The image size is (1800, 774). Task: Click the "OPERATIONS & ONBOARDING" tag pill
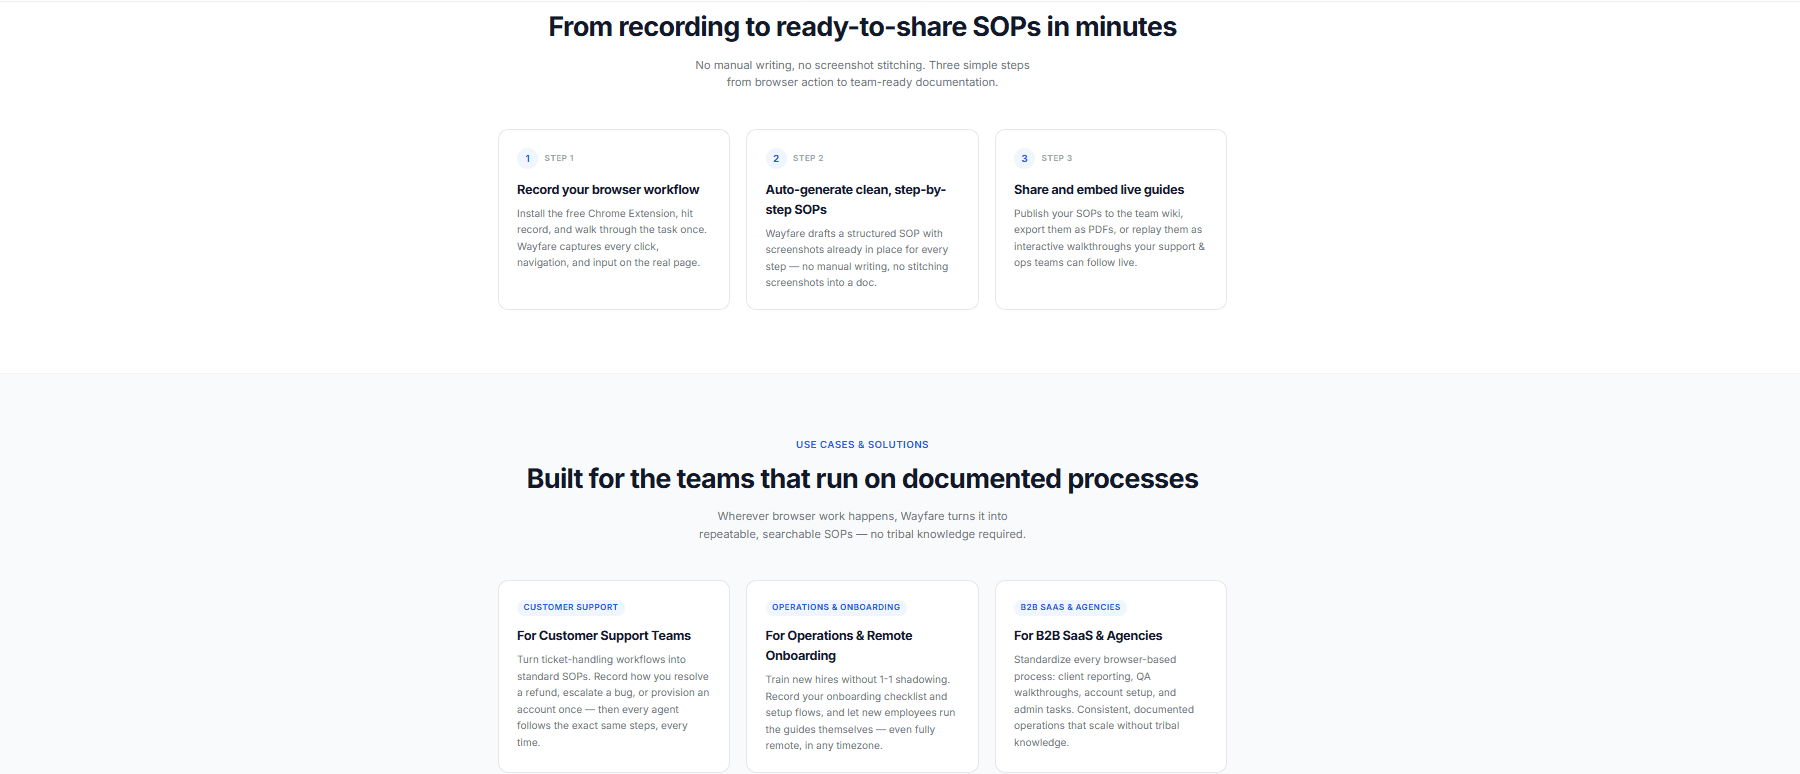point(836,607)
